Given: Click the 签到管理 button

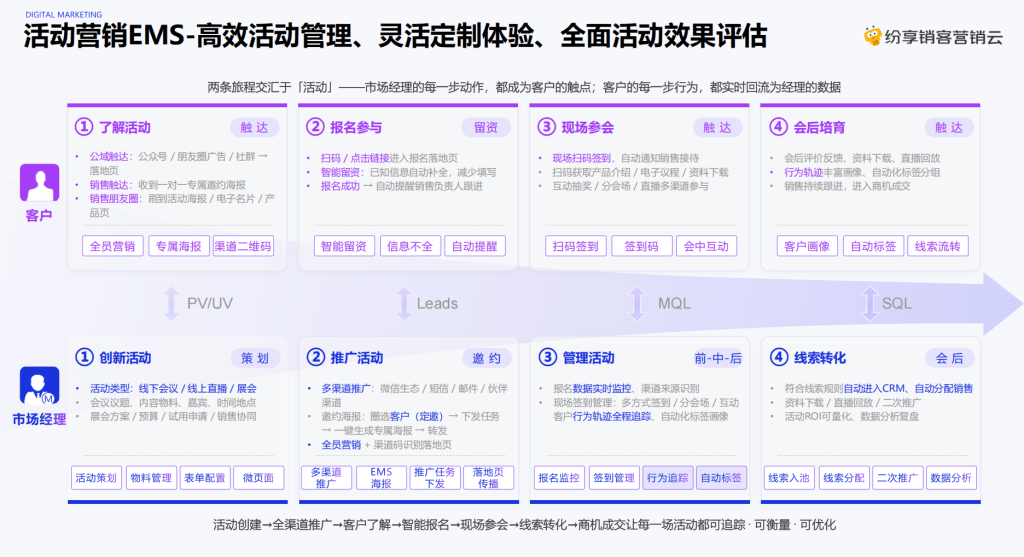Looking at the screenshot, I should 614,478.
